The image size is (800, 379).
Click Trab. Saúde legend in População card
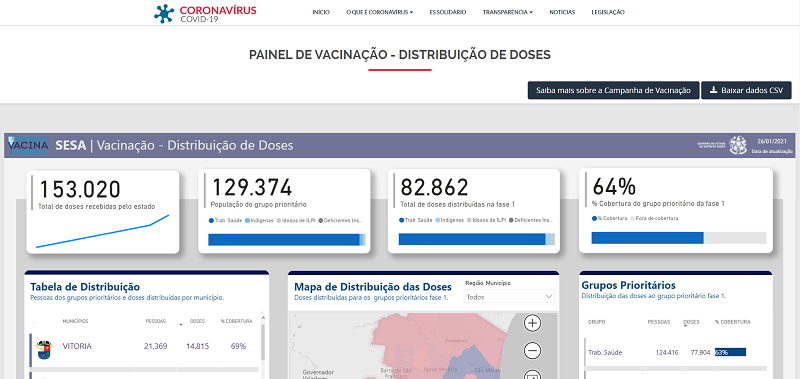pyautogui.click(x=225, y=220)
